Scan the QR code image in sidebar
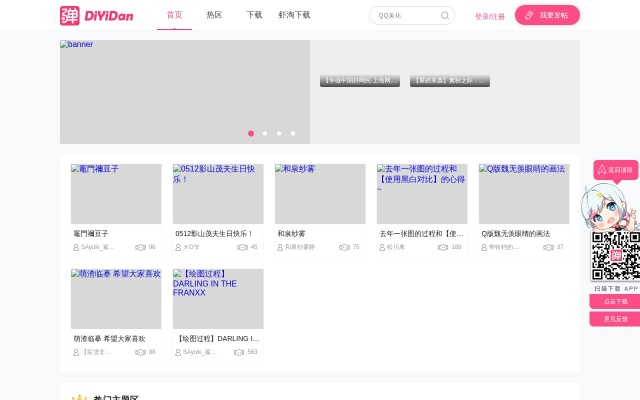 point(615,256)
